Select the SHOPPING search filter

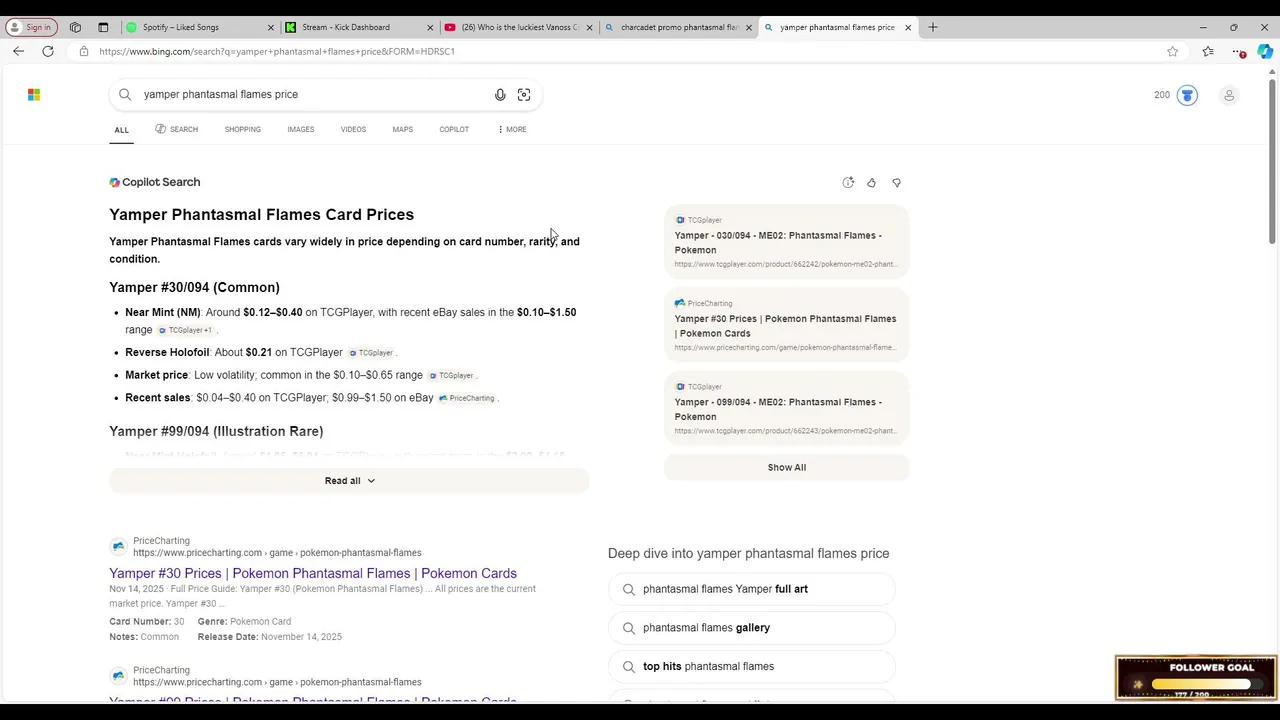point(242,129)
